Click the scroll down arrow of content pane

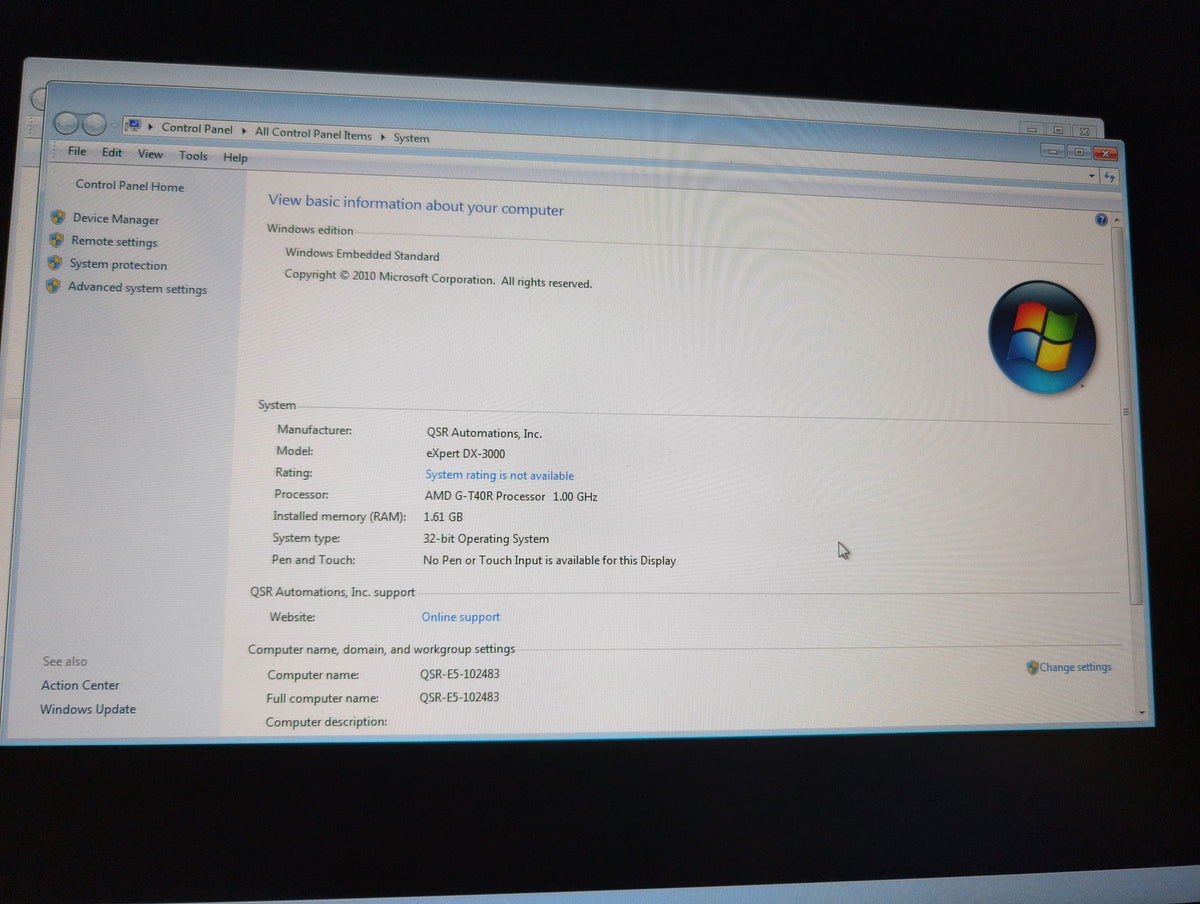pos(1142,711)
